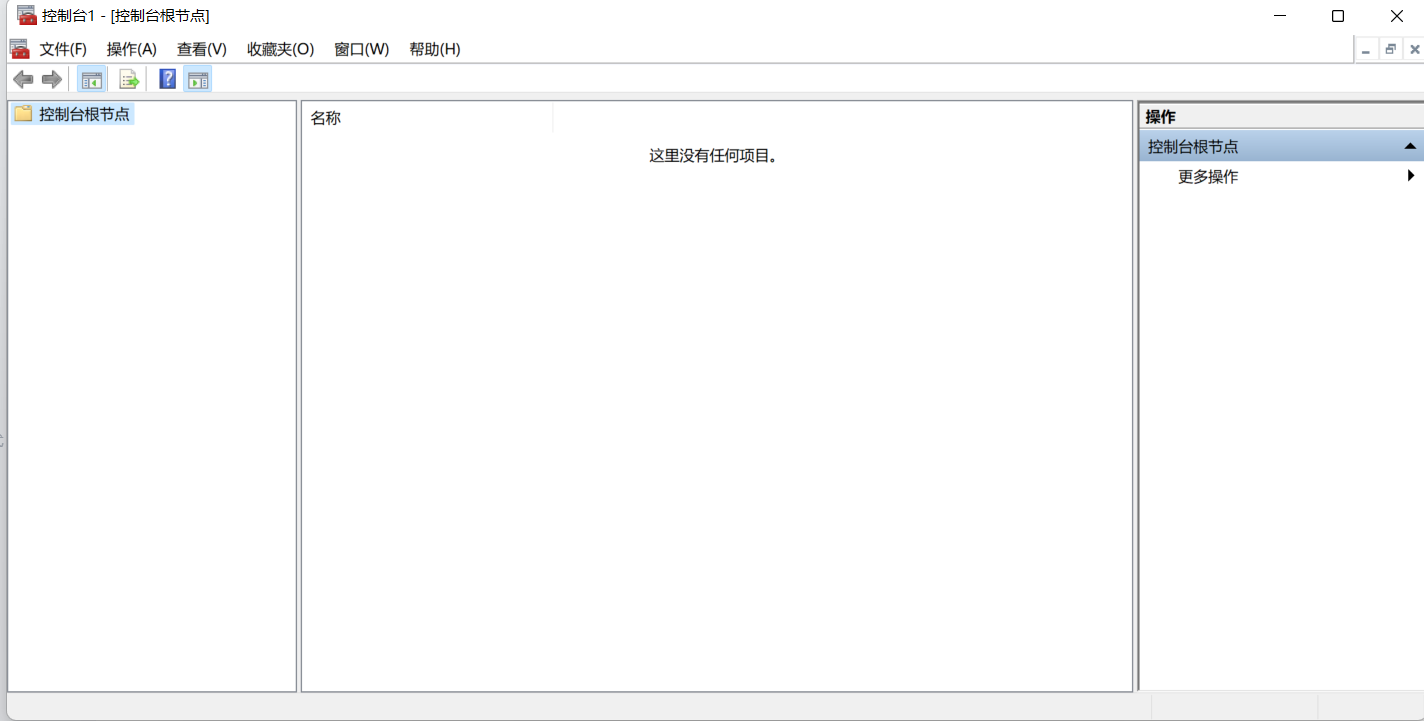Open the 查看 menu
Image resolution: width=1424 pixels, height=721 pixels.
201,48
